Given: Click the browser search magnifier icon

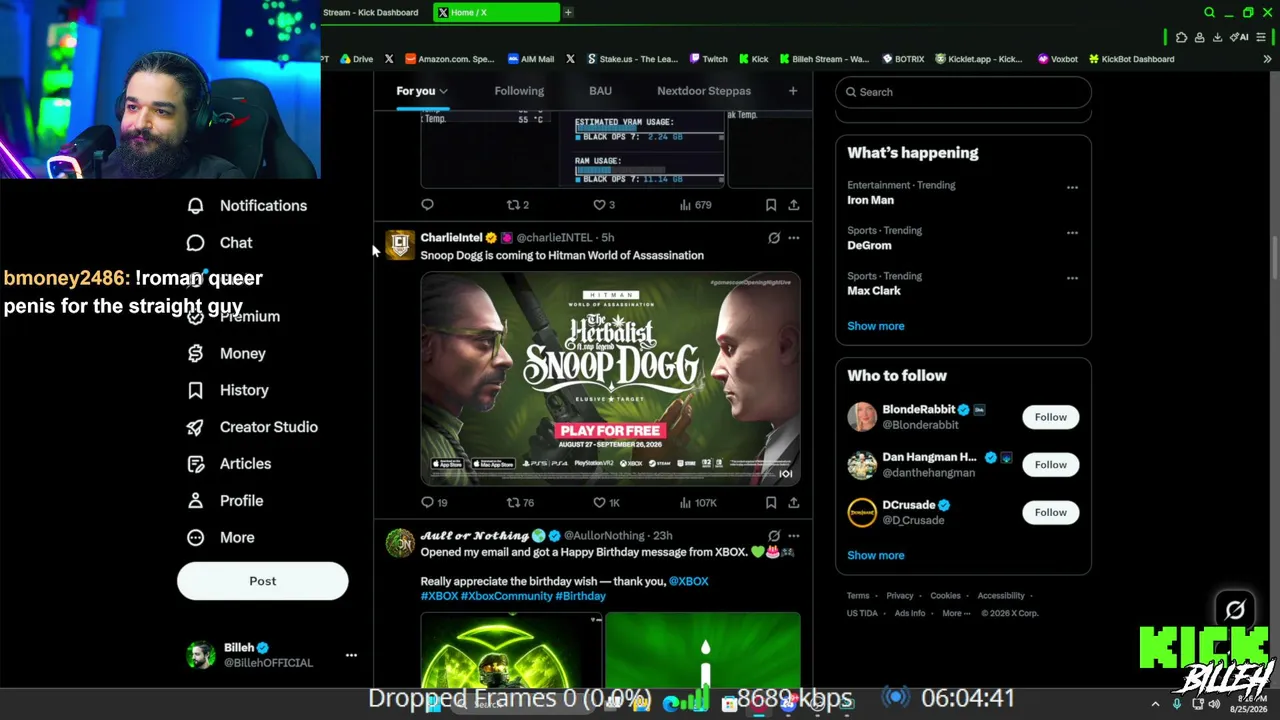Looking at the screenshot, I should [x=1209, y=13].
